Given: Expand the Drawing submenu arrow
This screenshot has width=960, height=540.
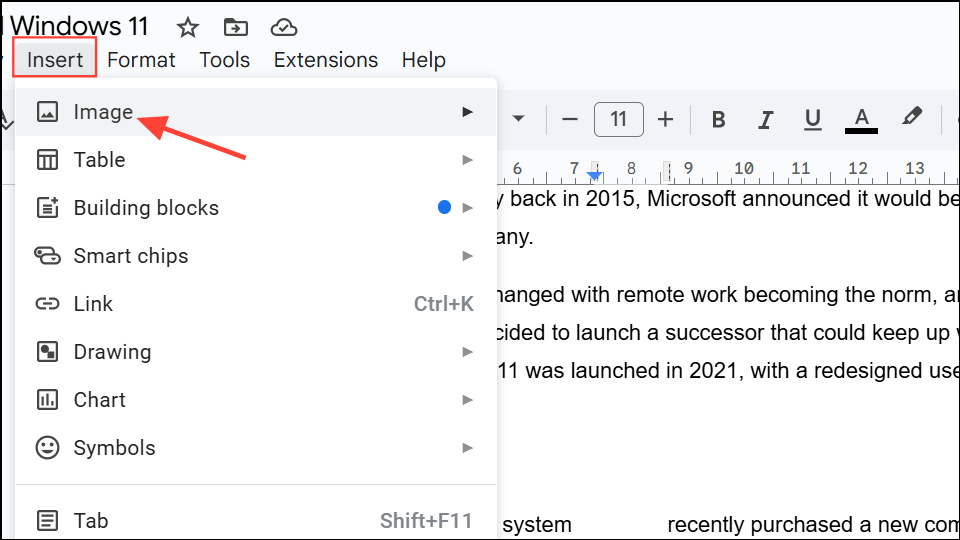Looking at the screenshot, I should tap(468, 351).
